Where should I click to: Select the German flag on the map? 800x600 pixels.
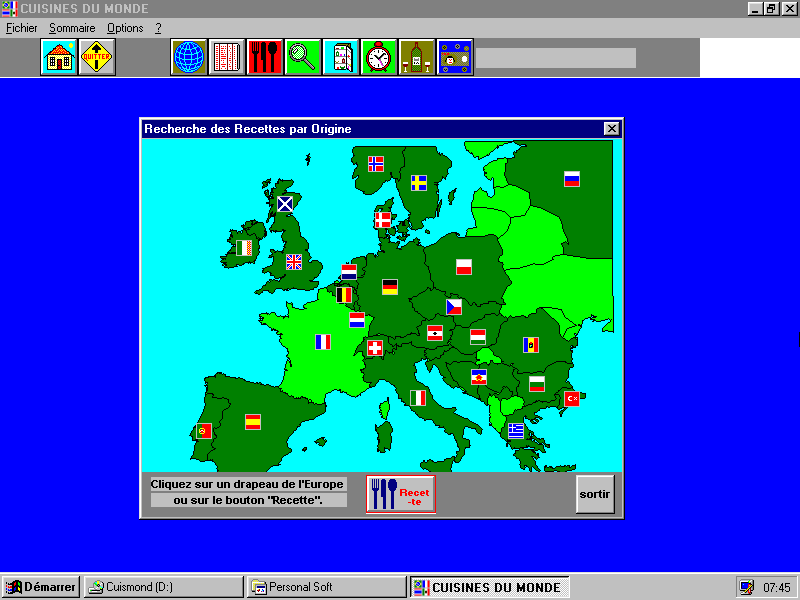(x=390, y=286)
